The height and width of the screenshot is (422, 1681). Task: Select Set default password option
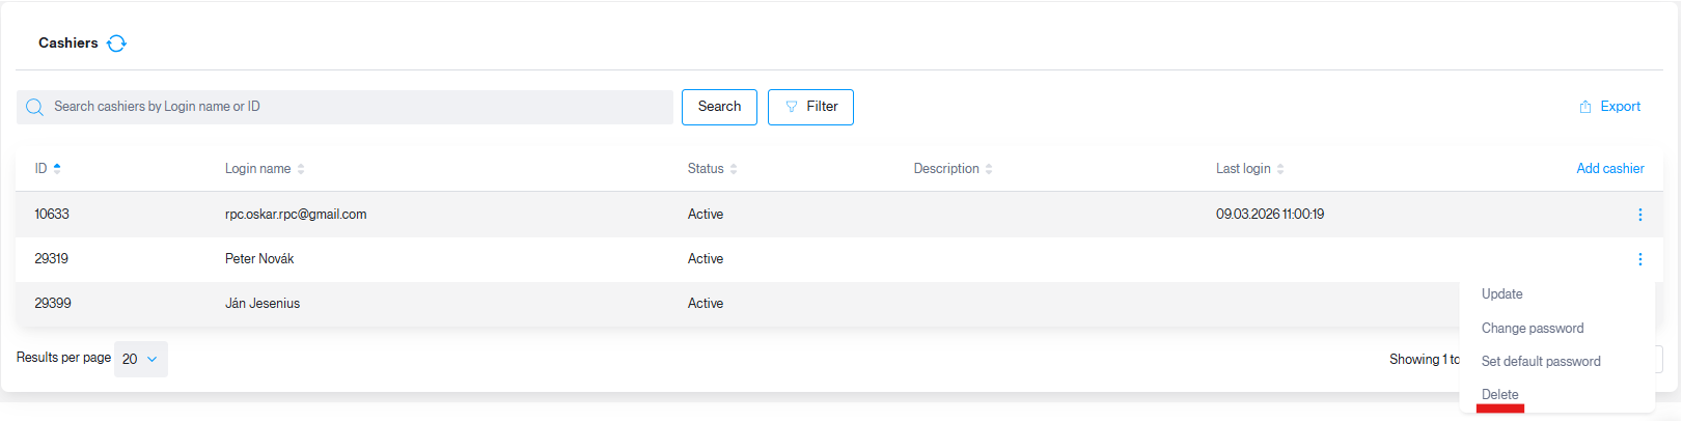point(1541,361)
